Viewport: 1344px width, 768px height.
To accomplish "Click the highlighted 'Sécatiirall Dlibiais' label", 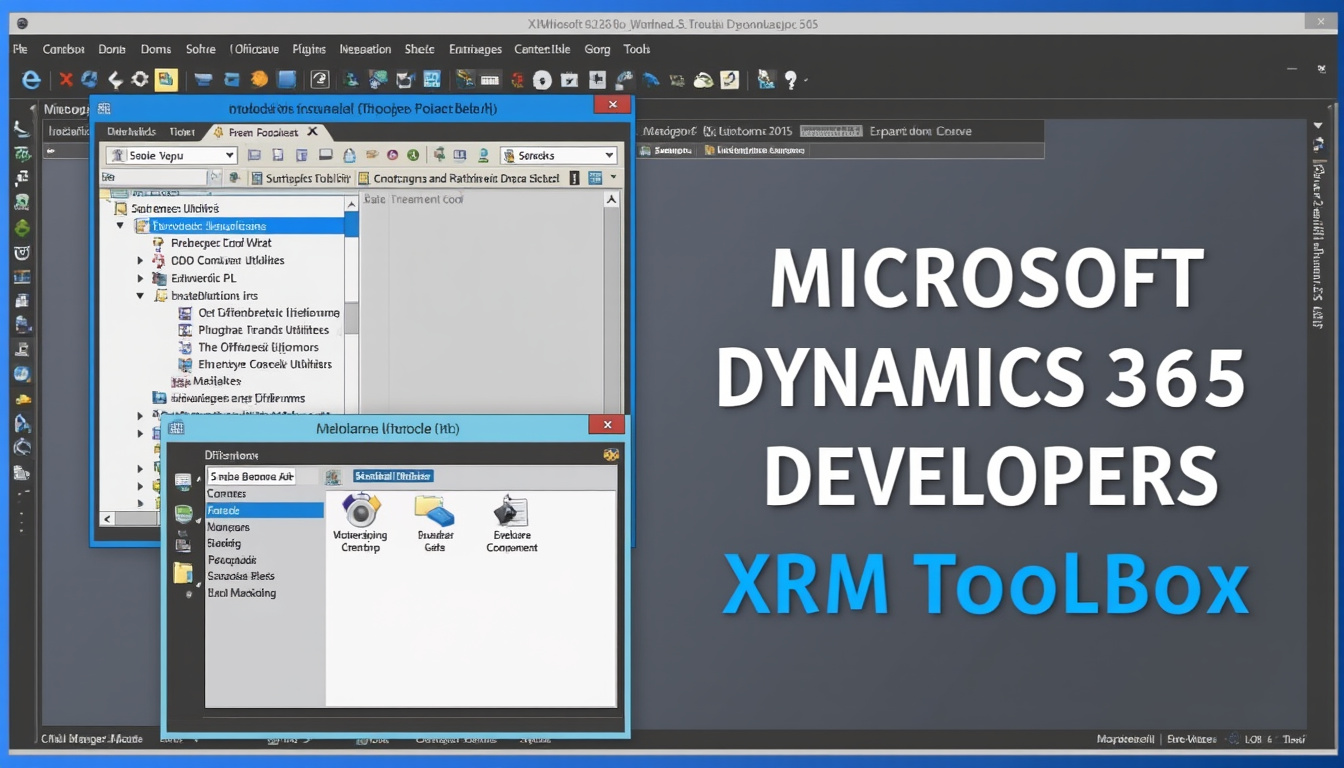I will pos(393,476).
